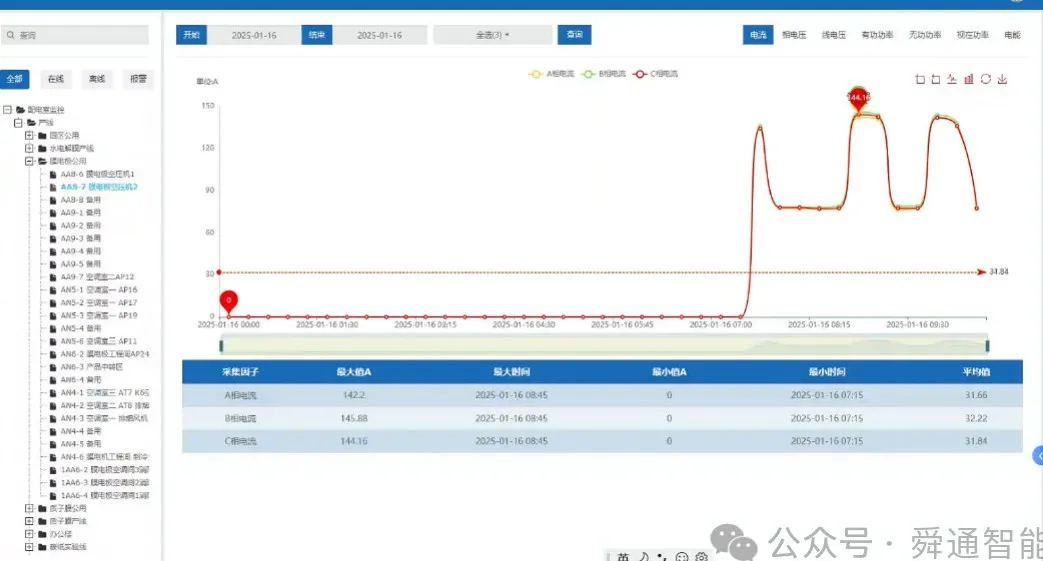
Task: Collapse the 膜电极公用 folder
Action: tap(29, 161)
